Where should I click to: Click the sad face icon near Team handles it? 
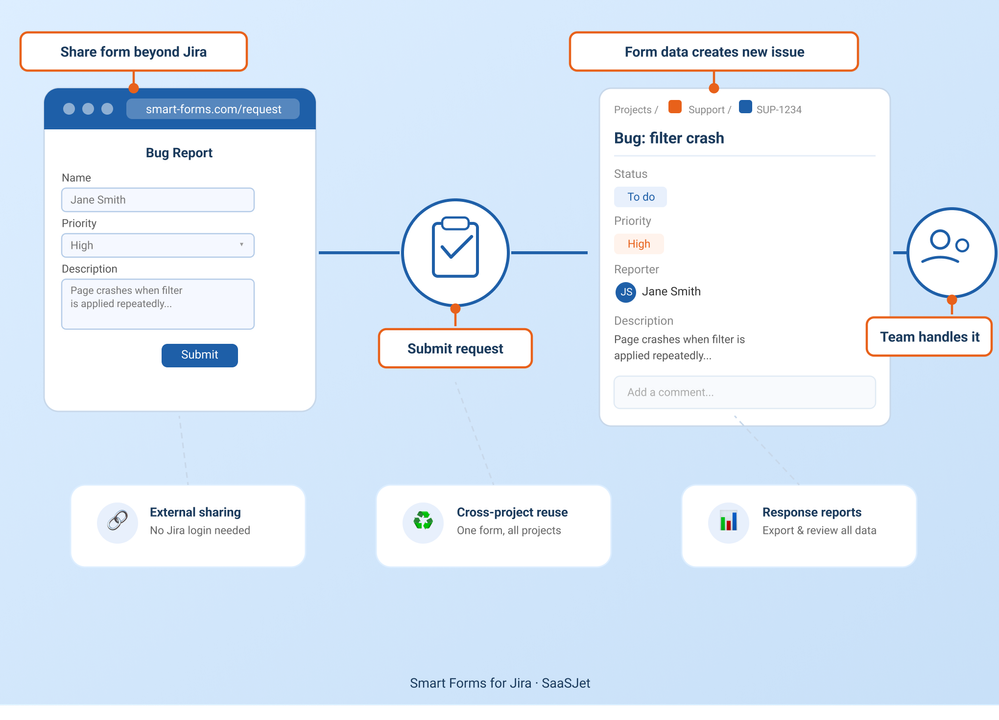click(950, 253)
